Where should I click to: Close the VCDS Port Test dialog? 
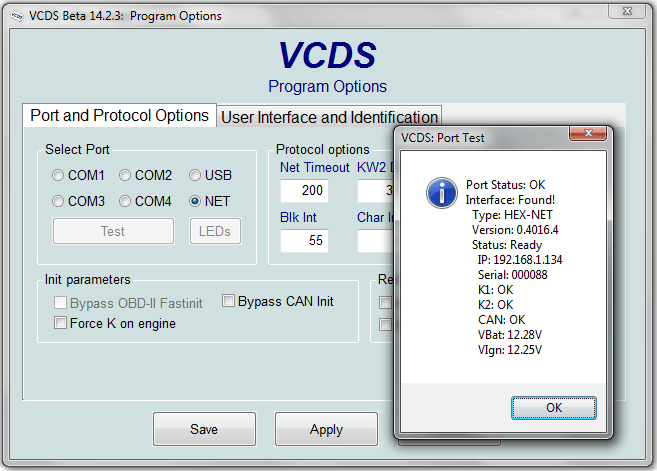click(588, 133)
